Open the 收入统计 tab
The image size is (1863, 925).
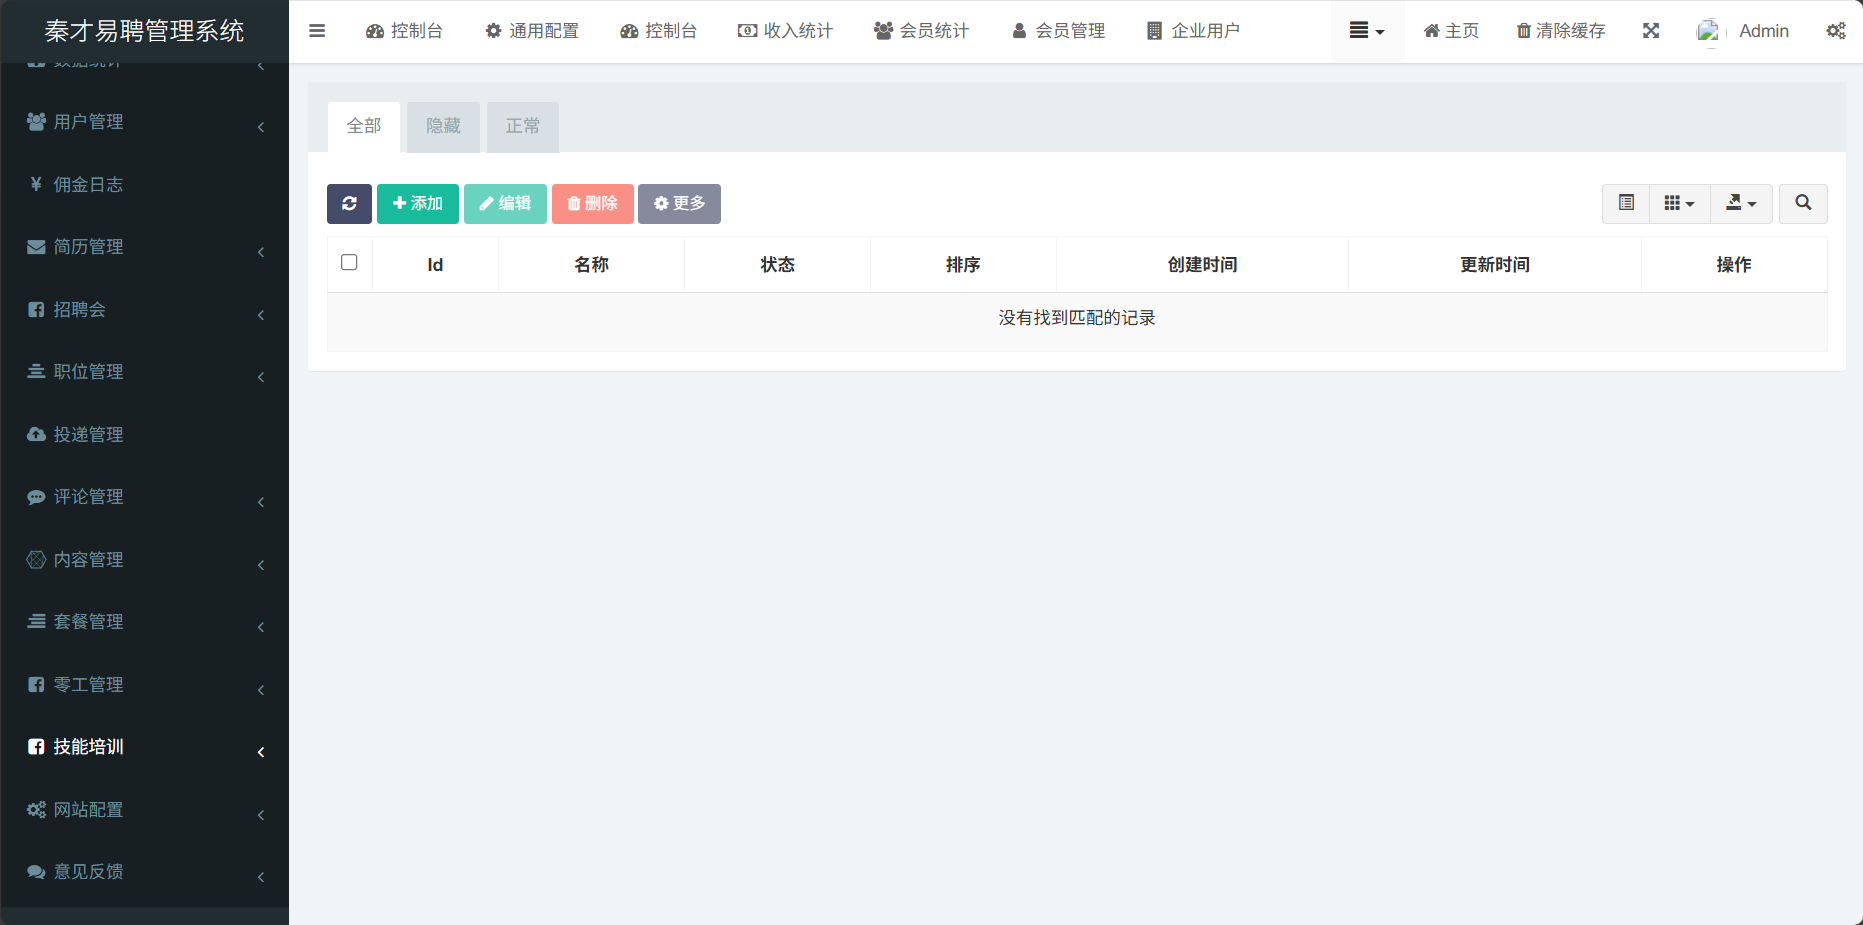(785, 31)
